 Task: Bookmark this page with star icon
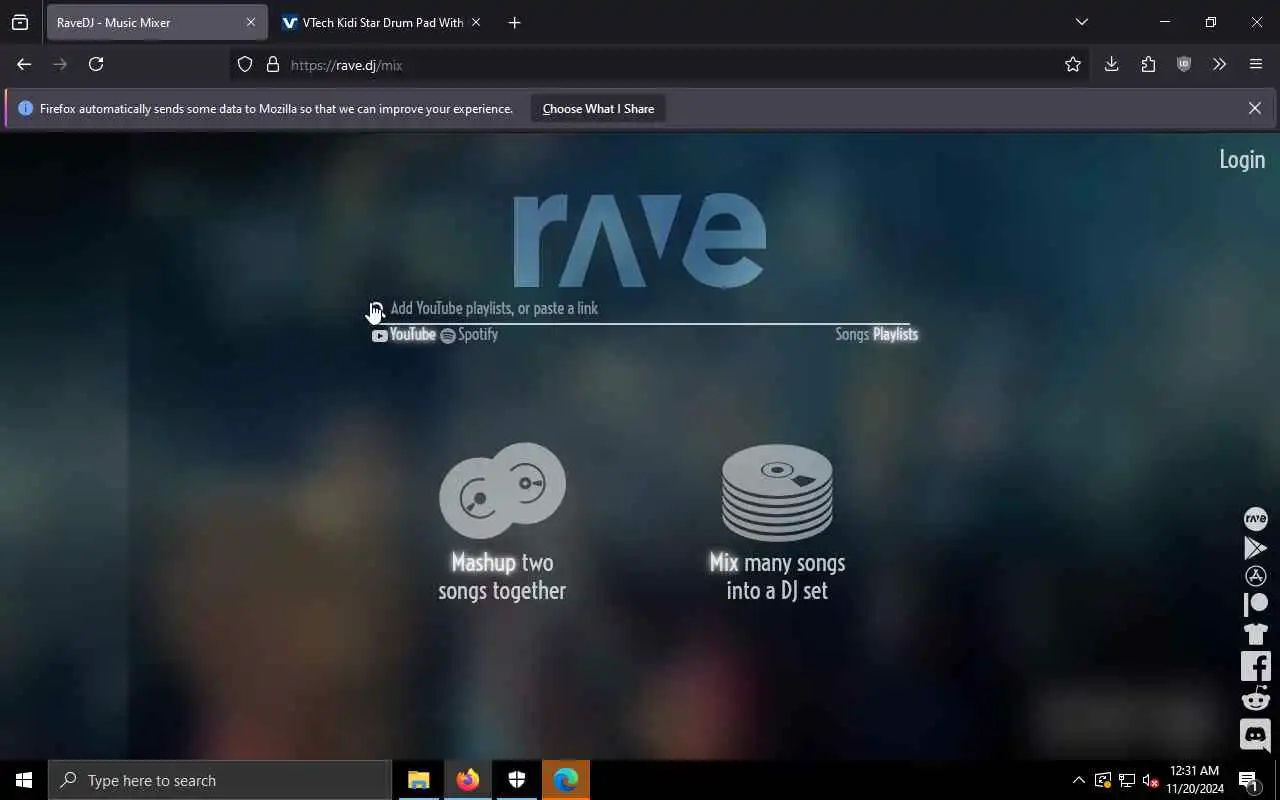(1073, 64)
